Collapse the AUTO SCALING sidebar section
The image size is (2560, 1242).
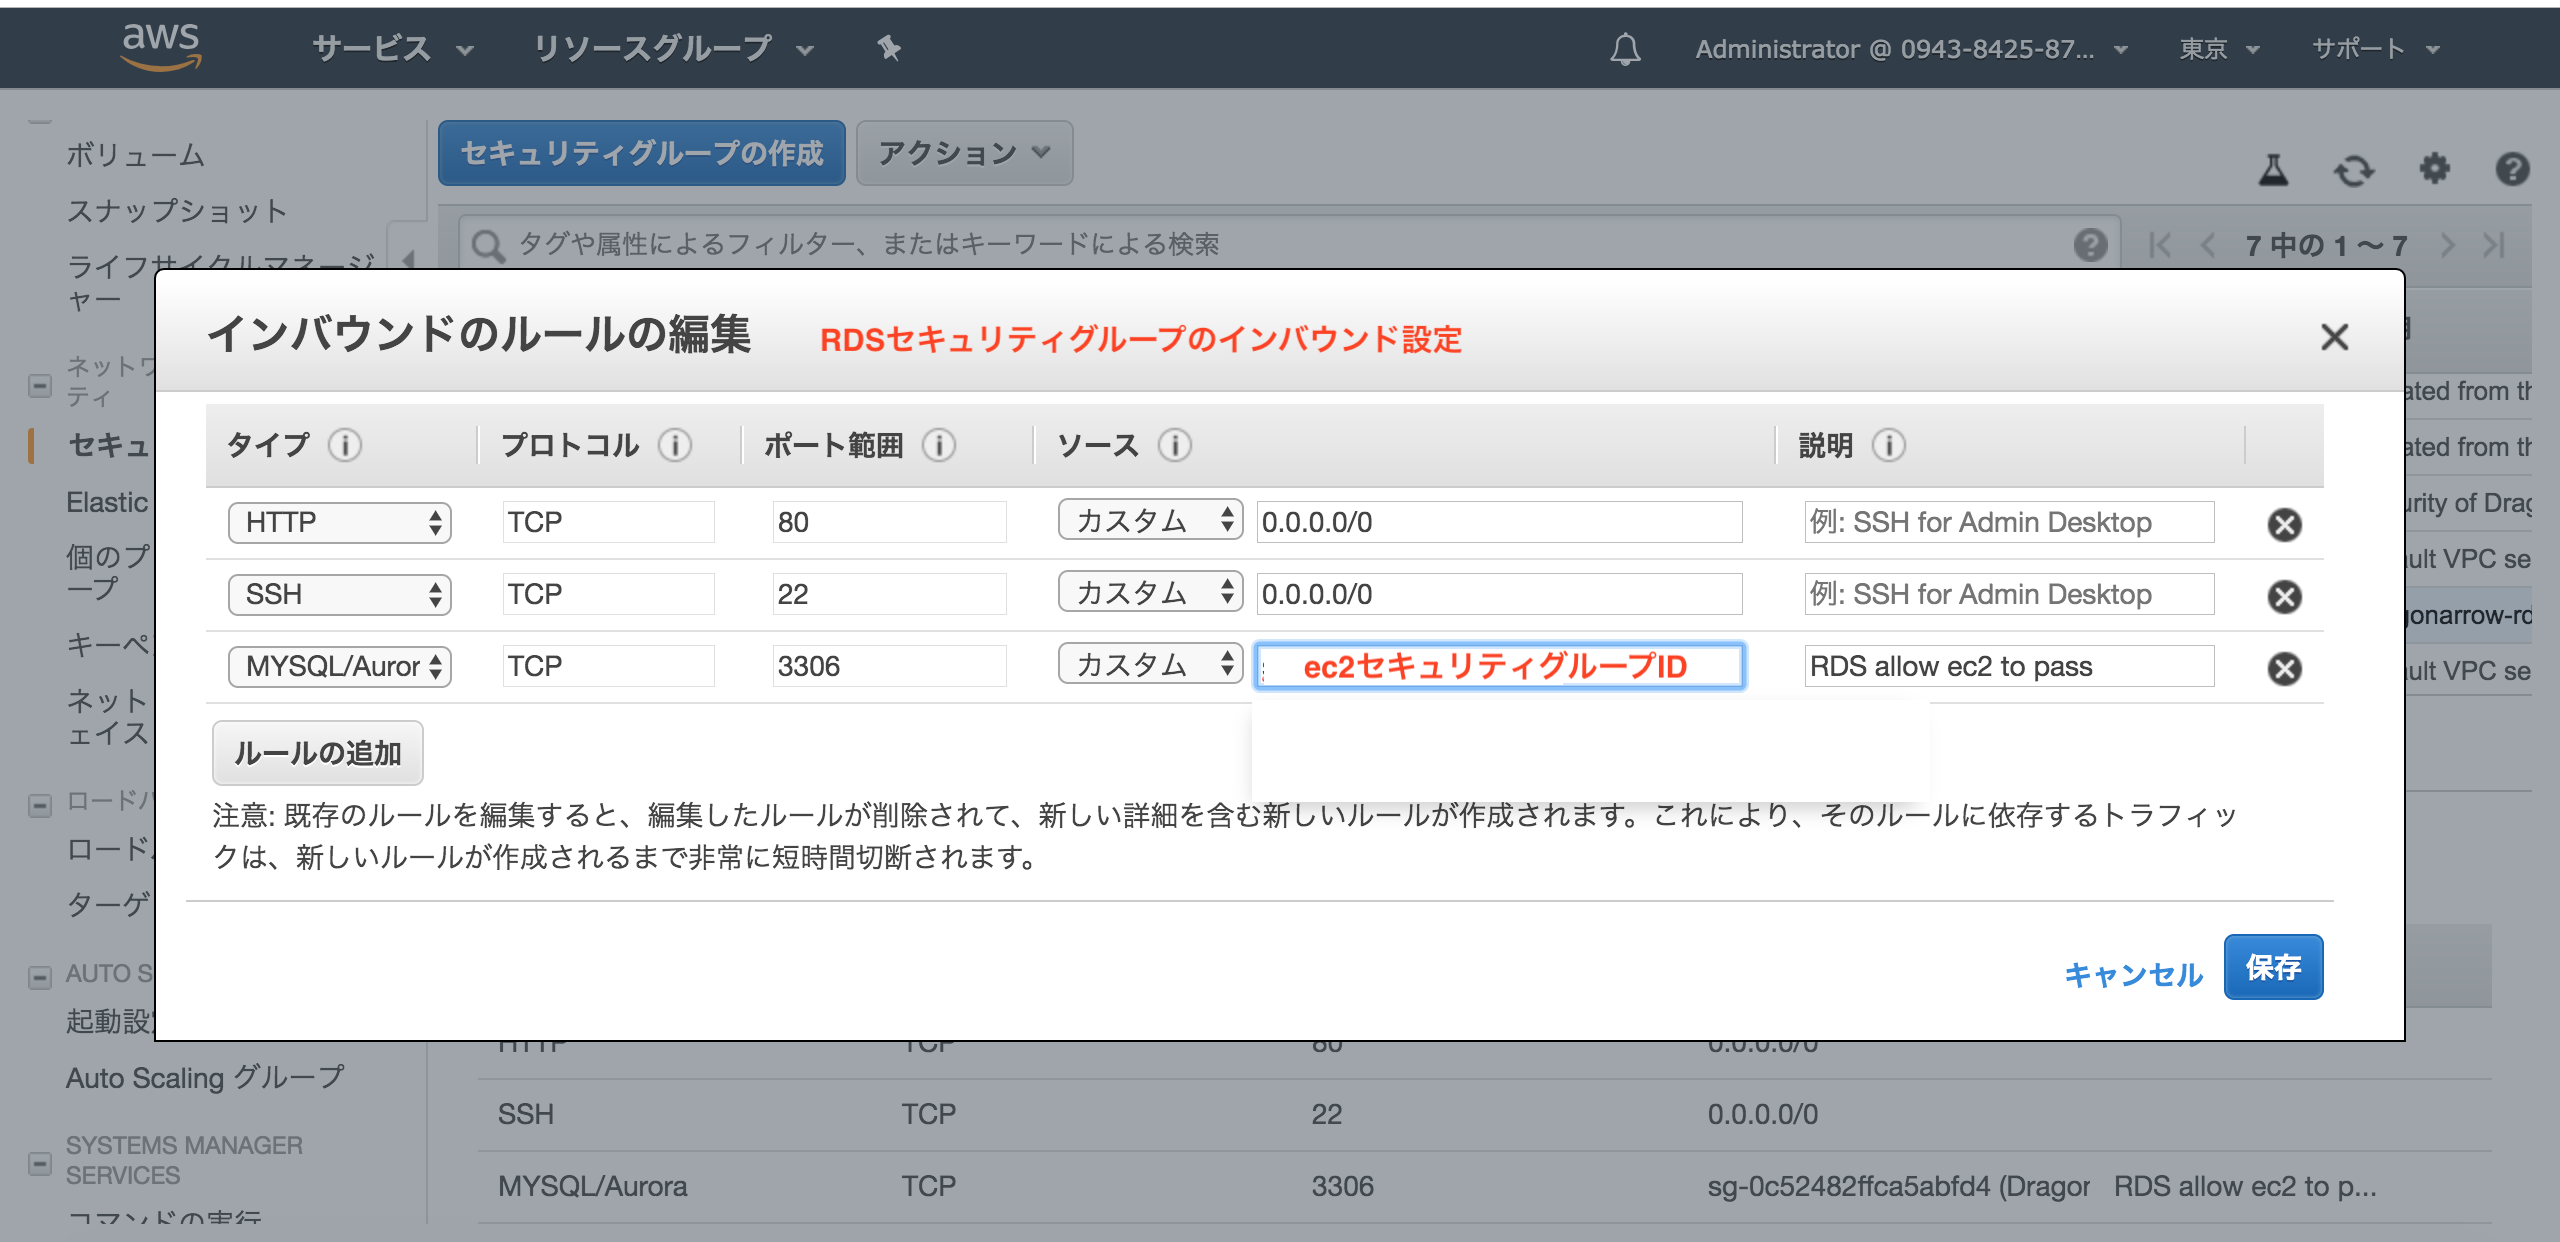pyautogui.click(x=40, y=976)
